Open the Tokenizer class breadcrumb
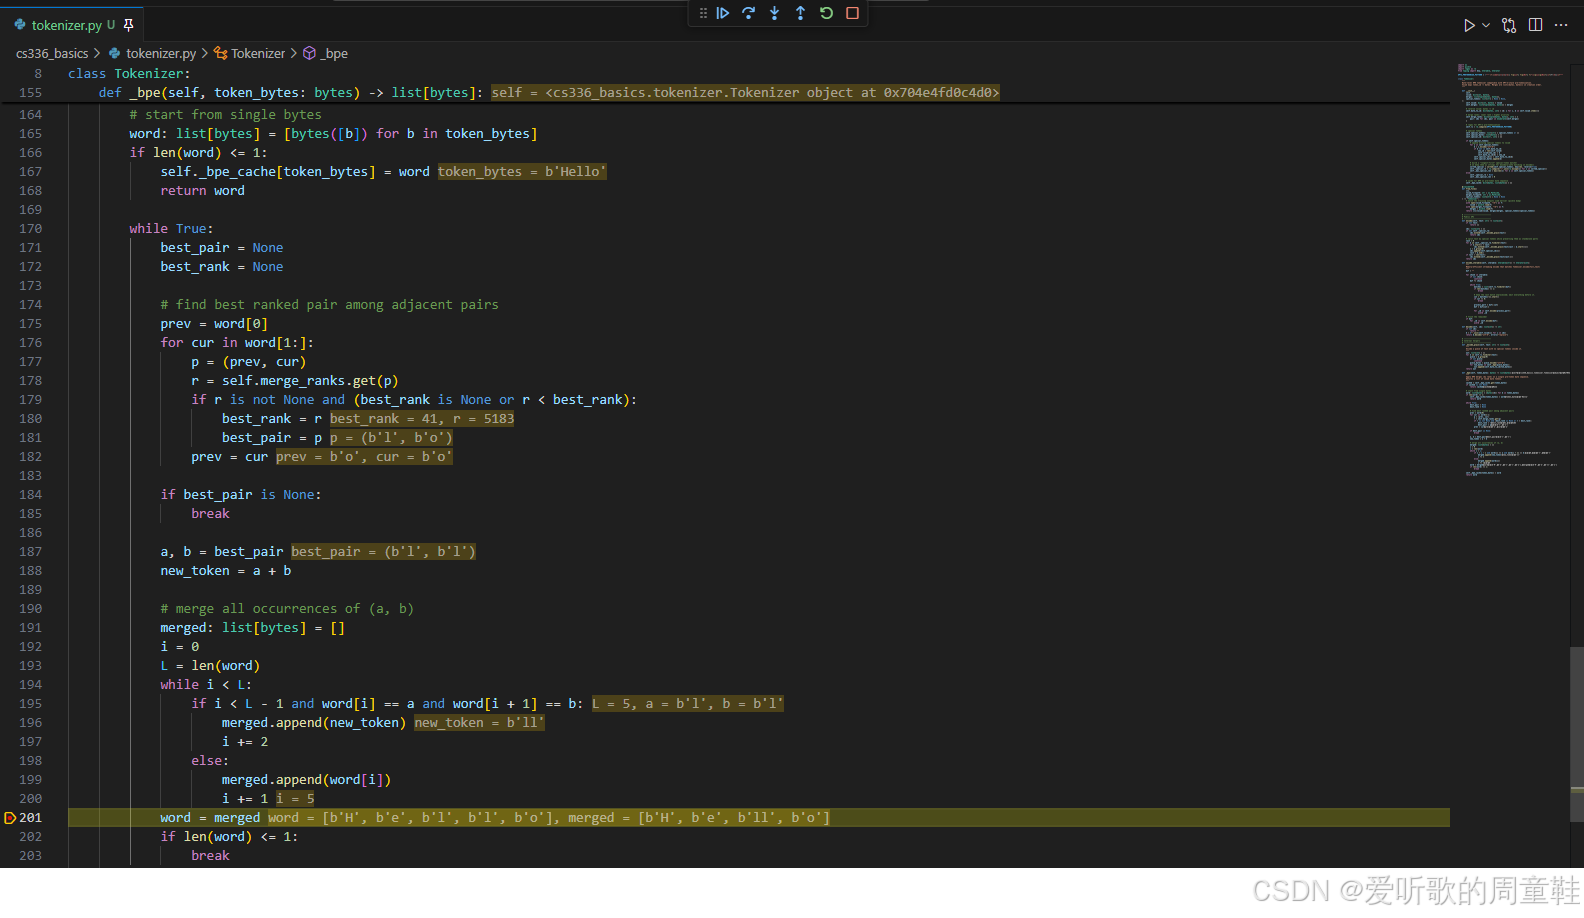The image size is (1584, 918). (250, 53)
